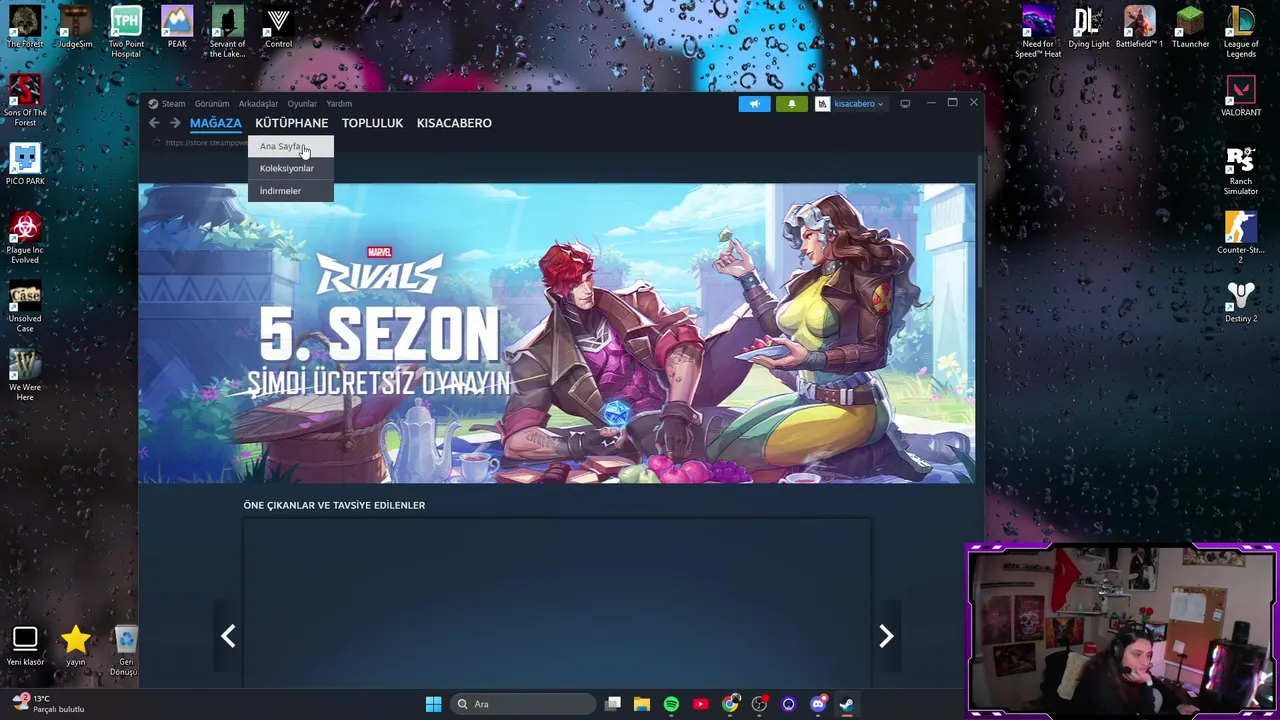The width and height of the screenshot is (1280, 720).
Task: Open Unsolved Case desktop shortcut
Action: click(x=25, y=307)
